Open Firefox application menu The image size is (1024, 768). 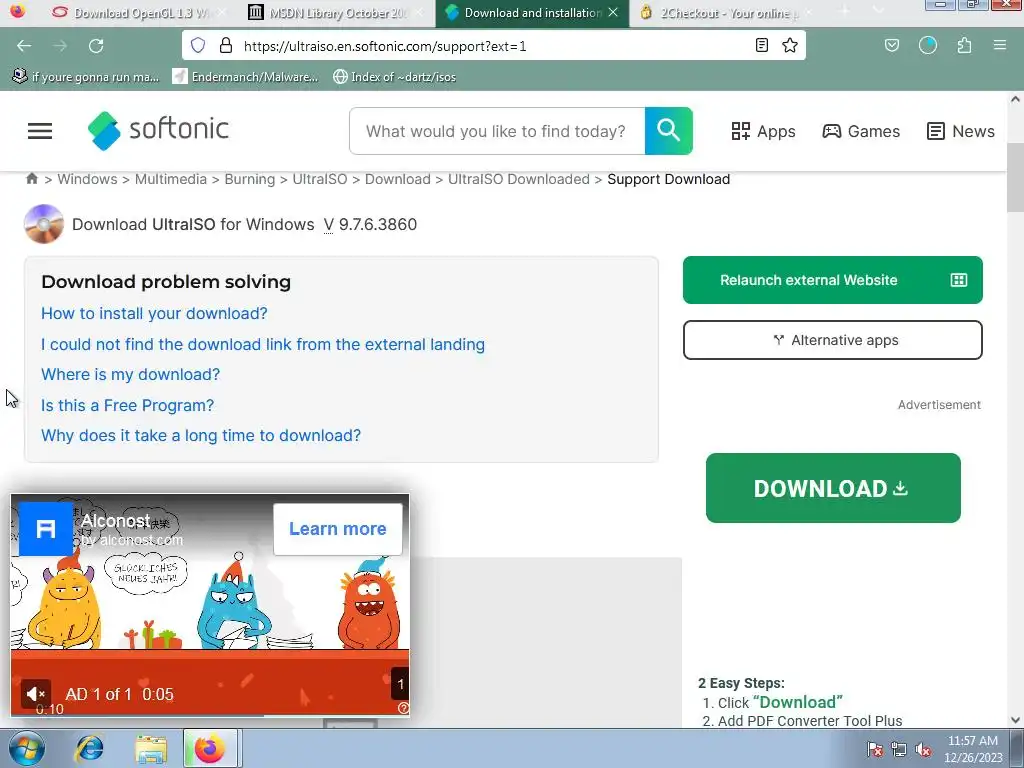point(999,46)
